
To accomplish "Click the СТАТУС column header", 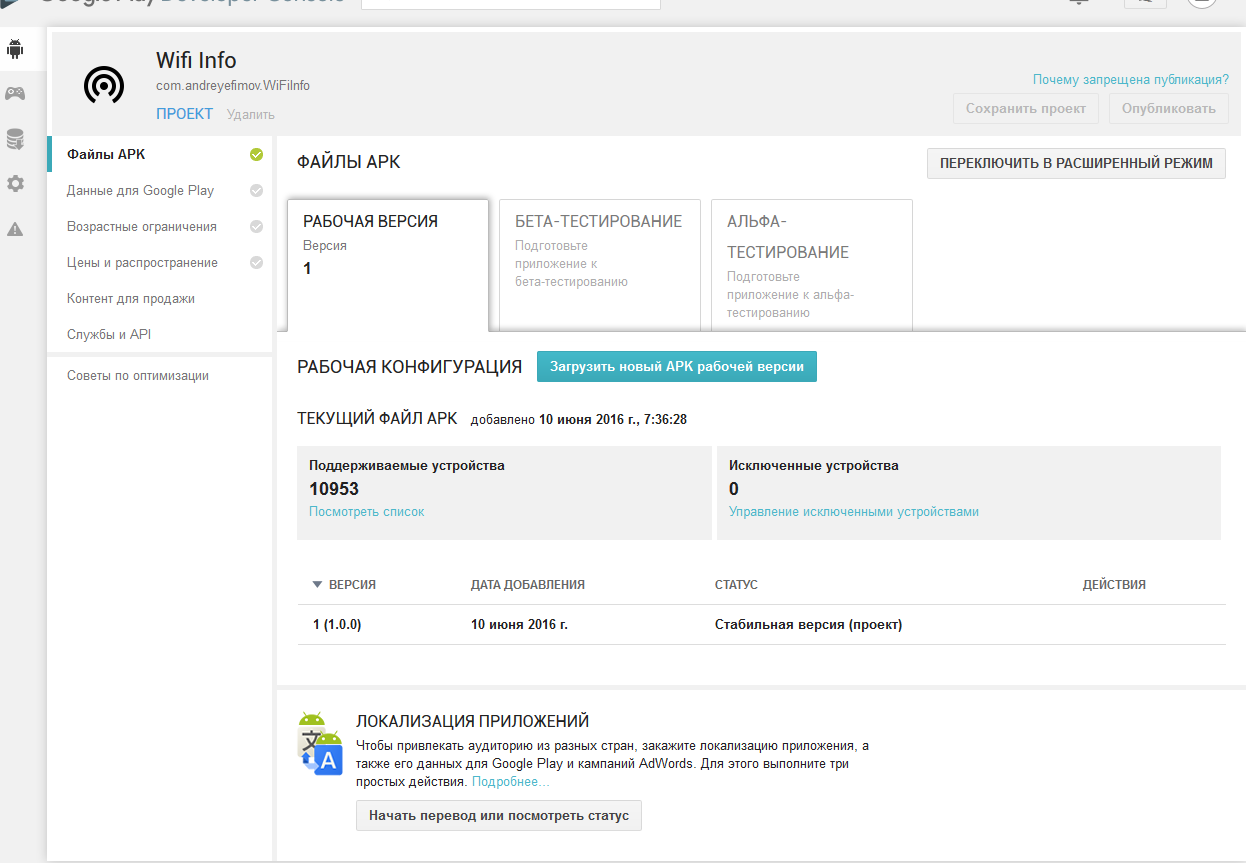I will coord(736,585).
